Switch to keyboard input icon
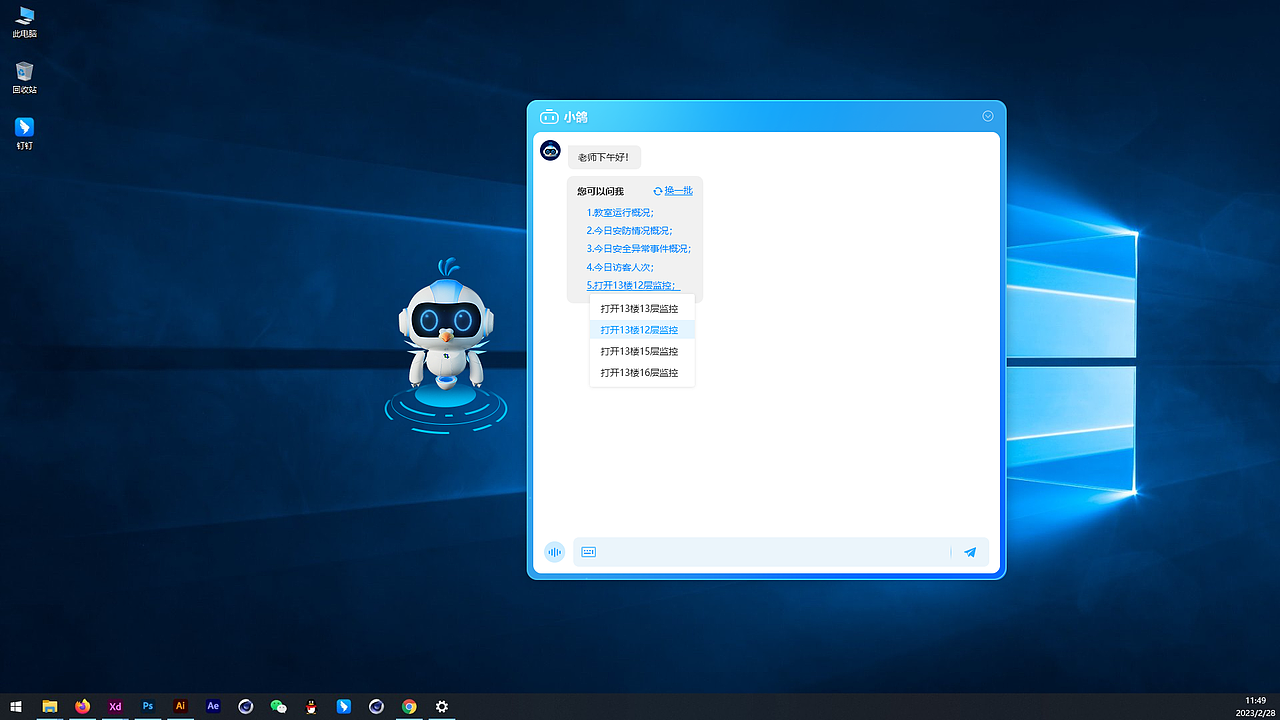Viewport: 1280px width, 720px height. [x=589, y=552]
